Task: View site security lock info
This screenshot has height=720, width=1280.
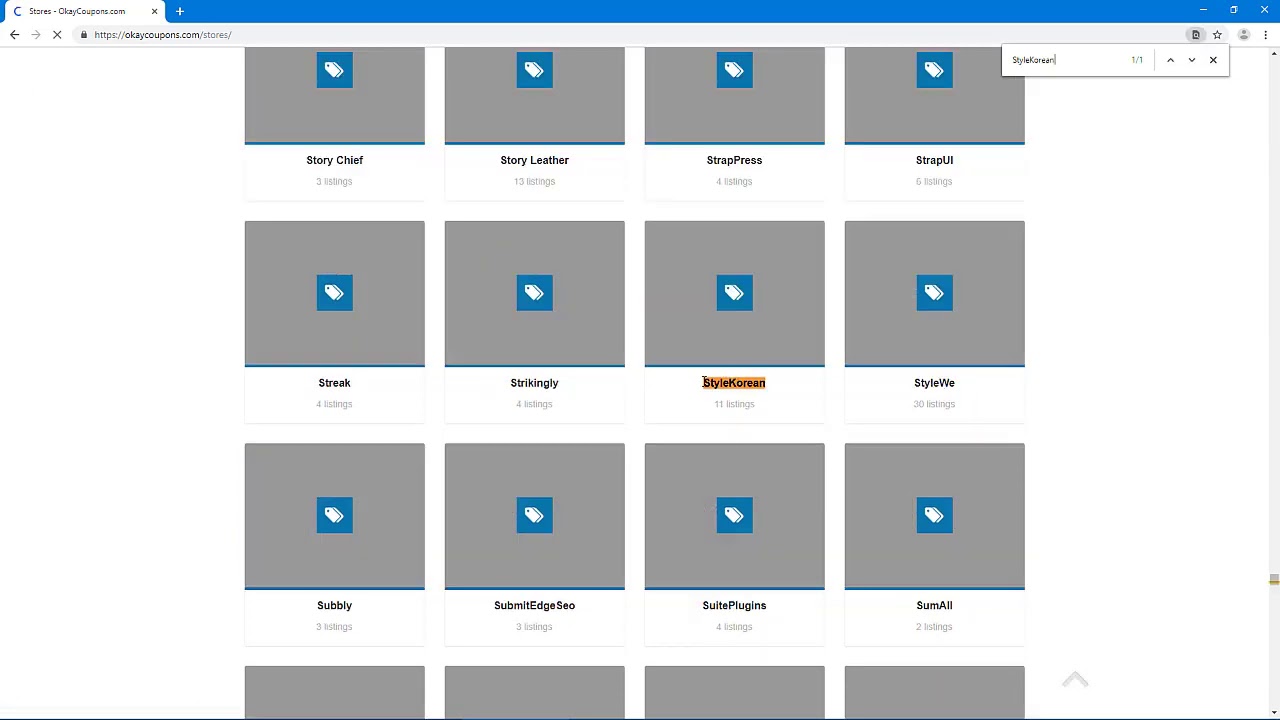Action: click(x=84, y=35)
